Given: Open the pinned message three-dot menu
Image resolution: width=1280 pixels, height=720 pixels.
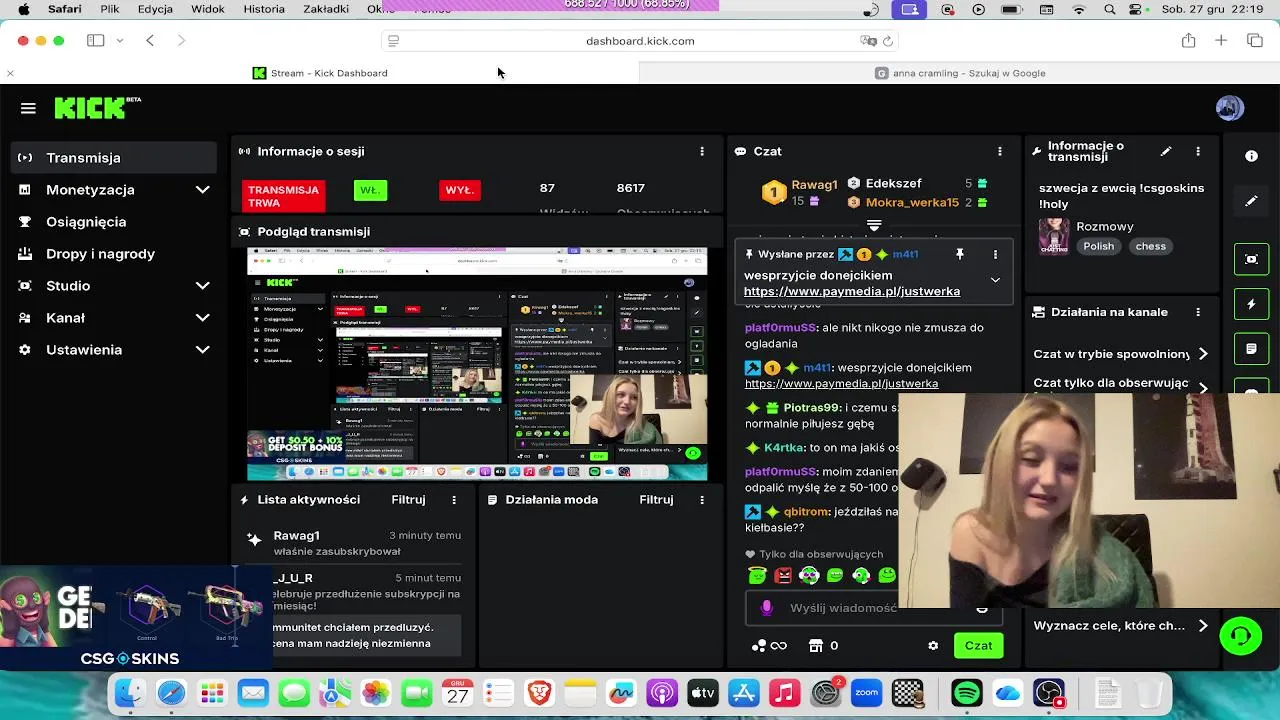Looking at the screenshot, I should click(x=995, y=254).
